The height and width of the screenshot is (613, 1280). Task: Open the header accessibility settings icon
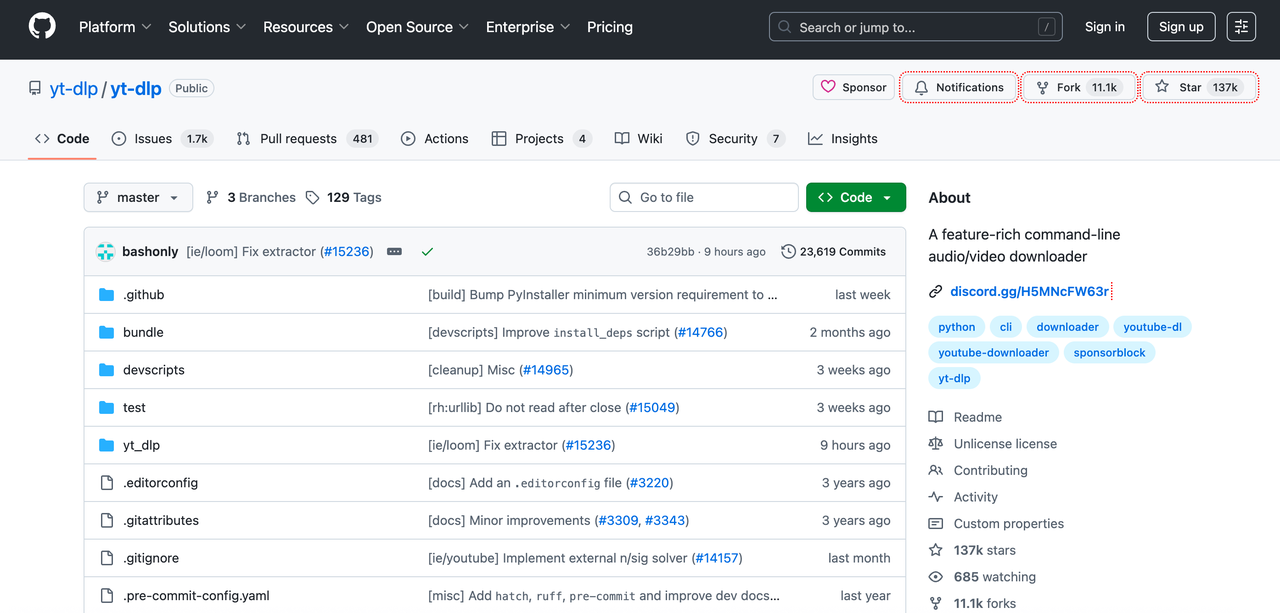click(x=1241, y=27)
